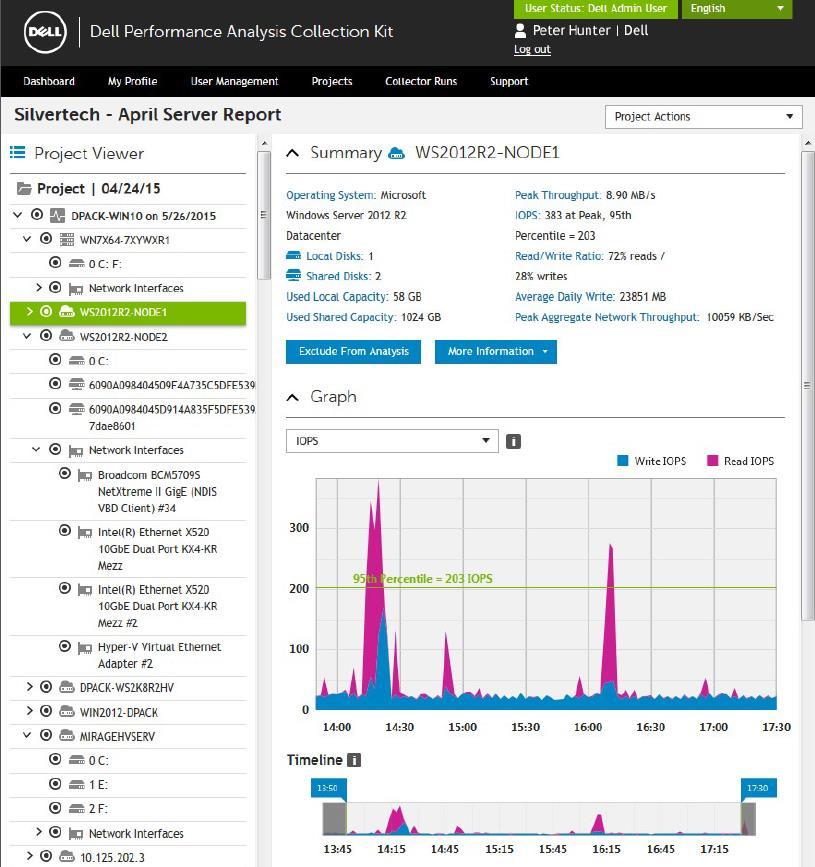The image size is (815, 867).
Task: Click the adapter icon for Intel(R) Ethernet X520 Mezz #2
Action: click(85, 590)
